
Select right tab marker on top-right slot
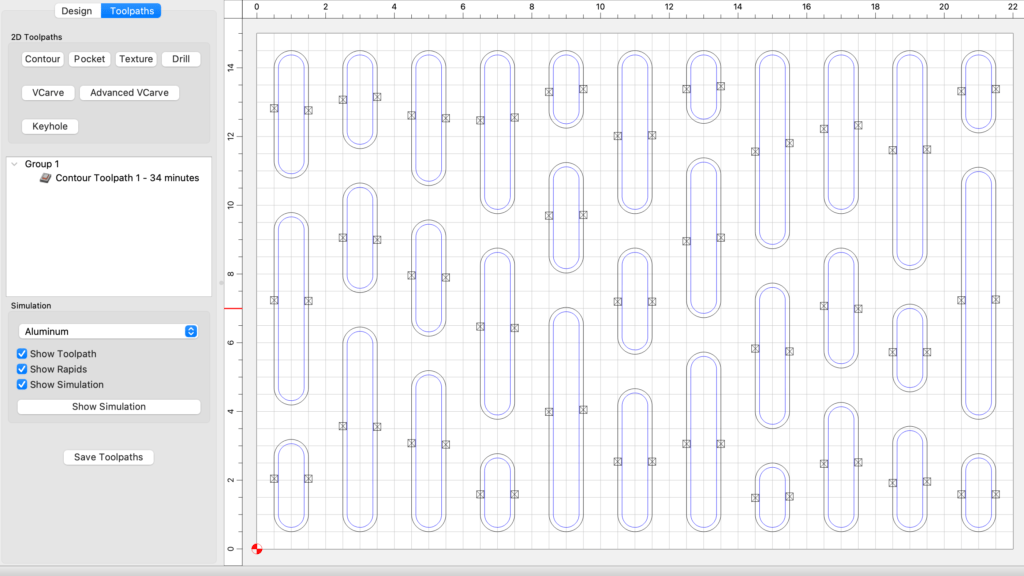(x=996, y=89)
